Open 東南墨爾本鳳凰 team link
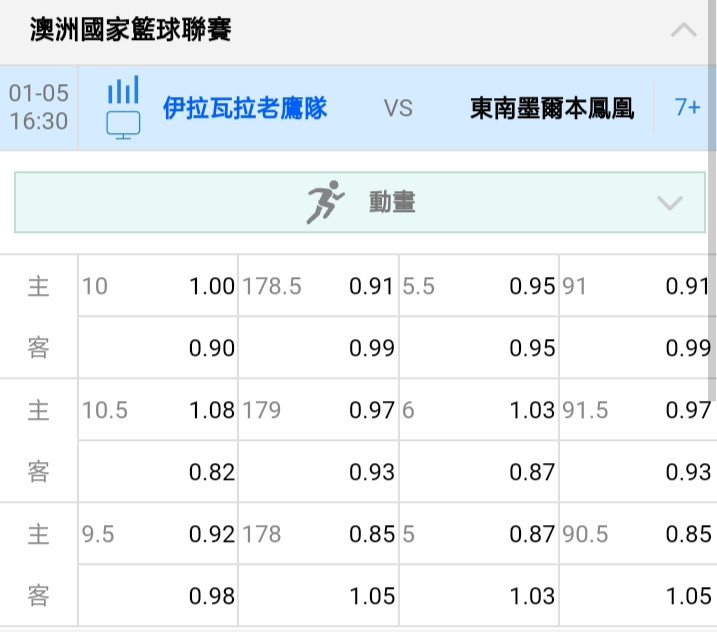Screen dimensions: 717x632 point(552,108)
